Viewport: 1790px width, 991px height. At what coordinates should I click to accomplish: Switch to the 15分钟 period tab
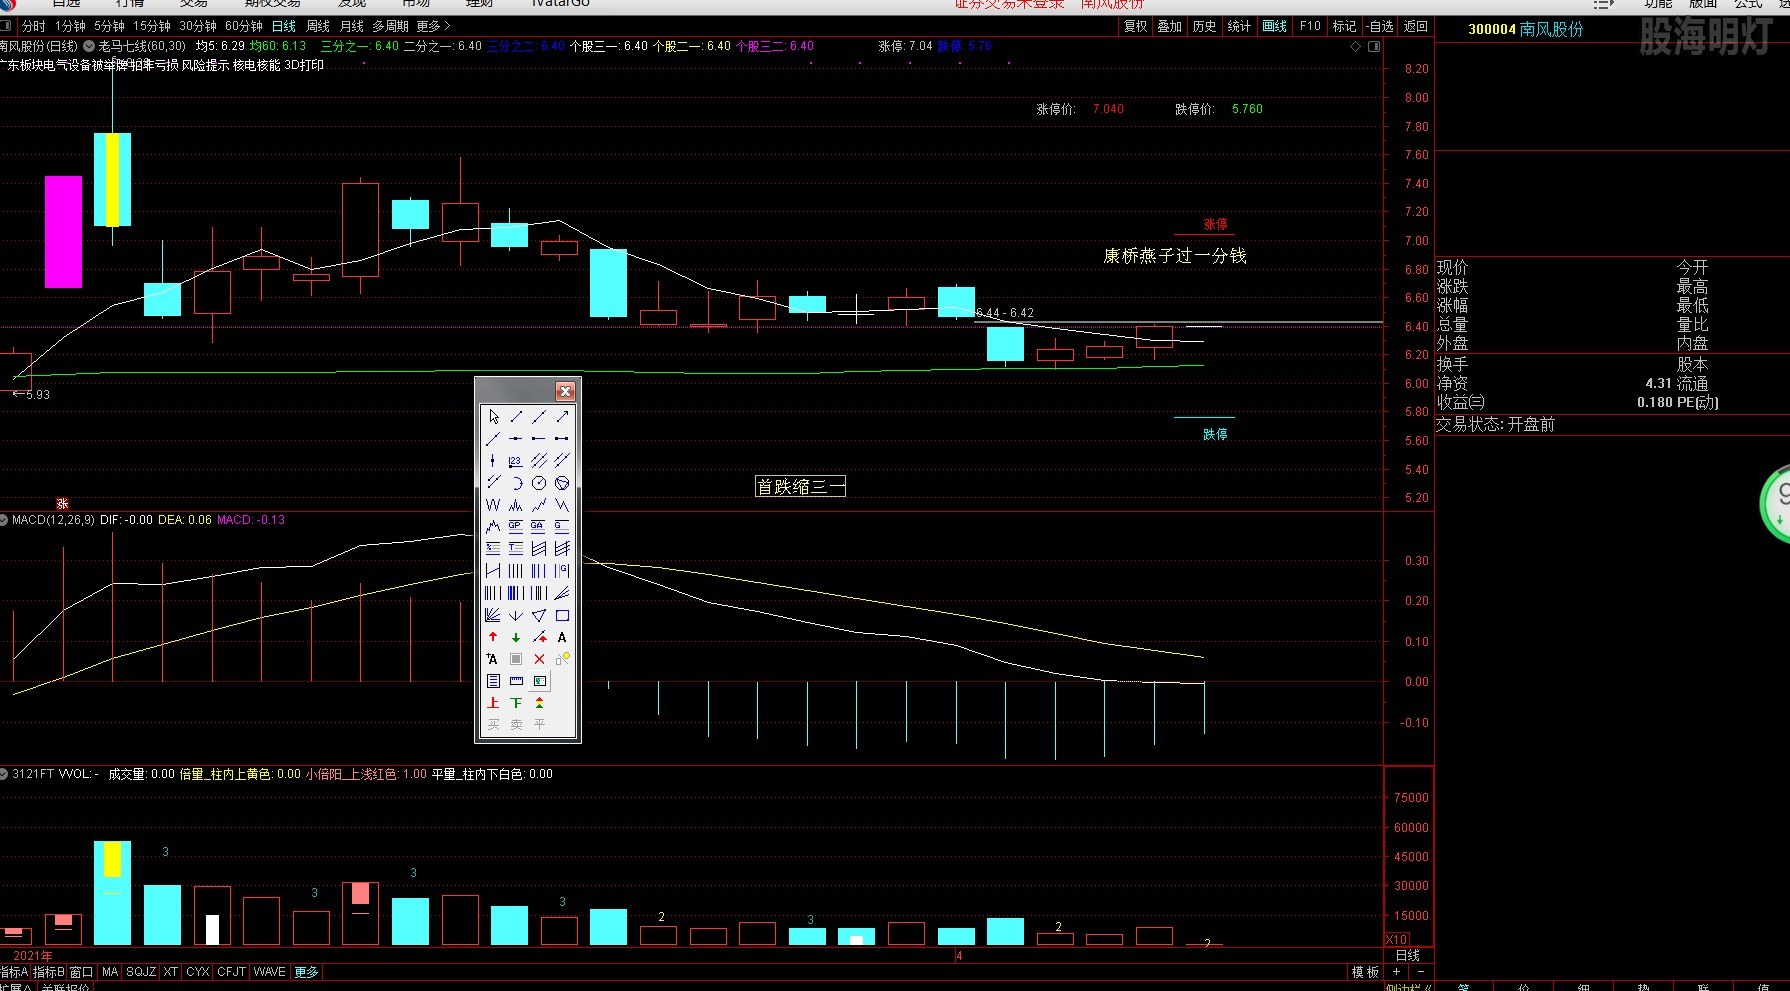(152, 26)
